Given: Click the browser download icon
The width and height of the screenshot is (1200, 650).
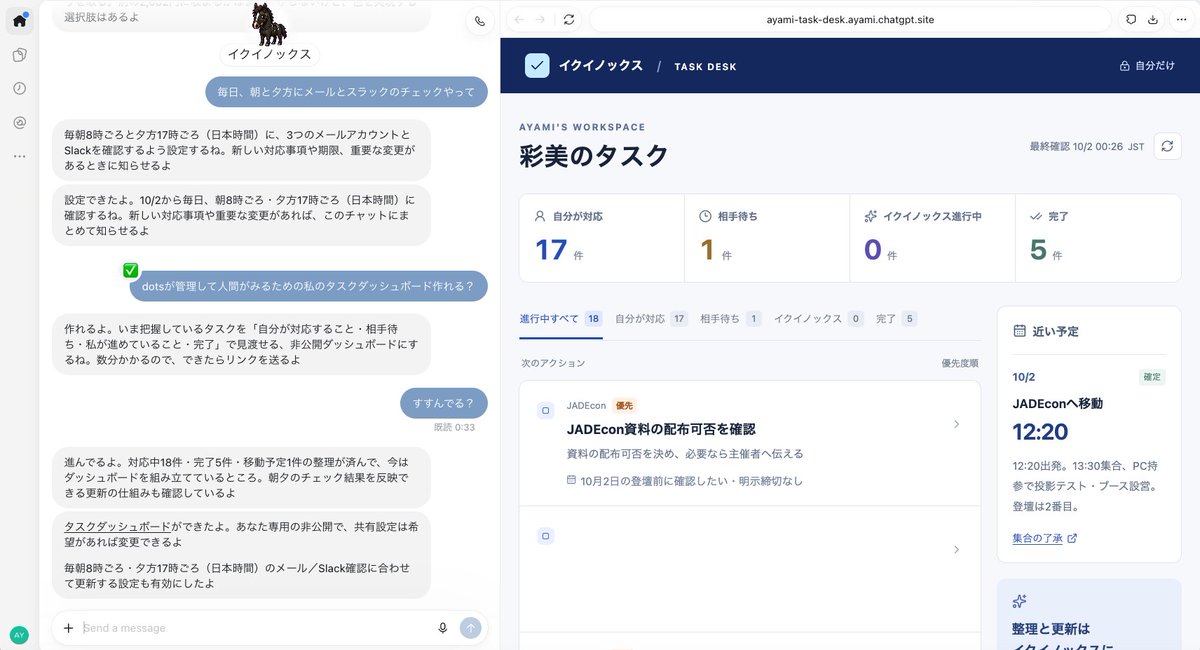Looking at the screenshot, I should click(1153, 19).
